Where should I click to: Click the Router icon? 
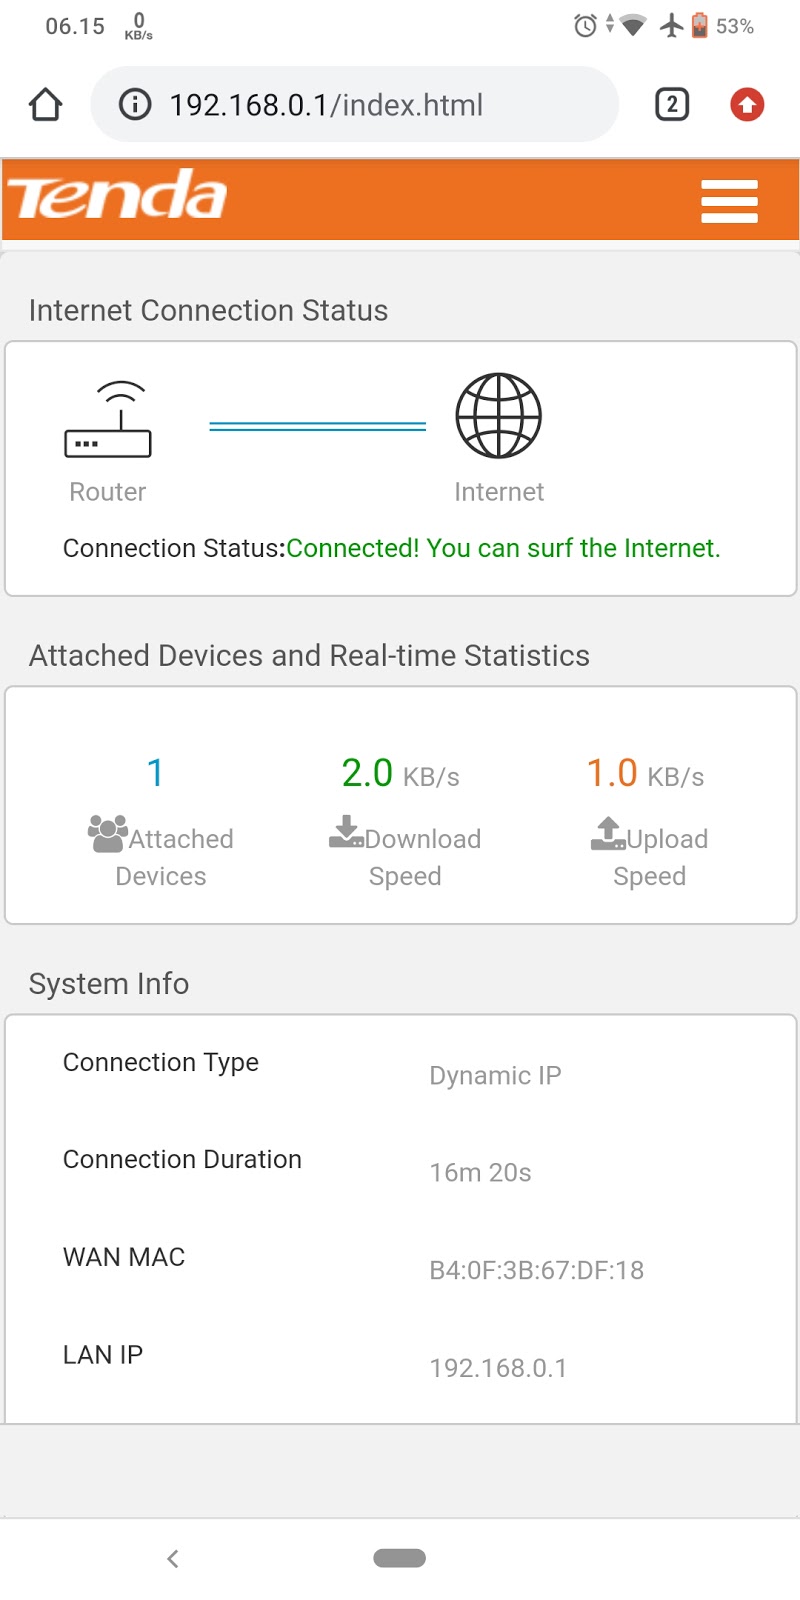pyautogui.click(x=108, y=420)
